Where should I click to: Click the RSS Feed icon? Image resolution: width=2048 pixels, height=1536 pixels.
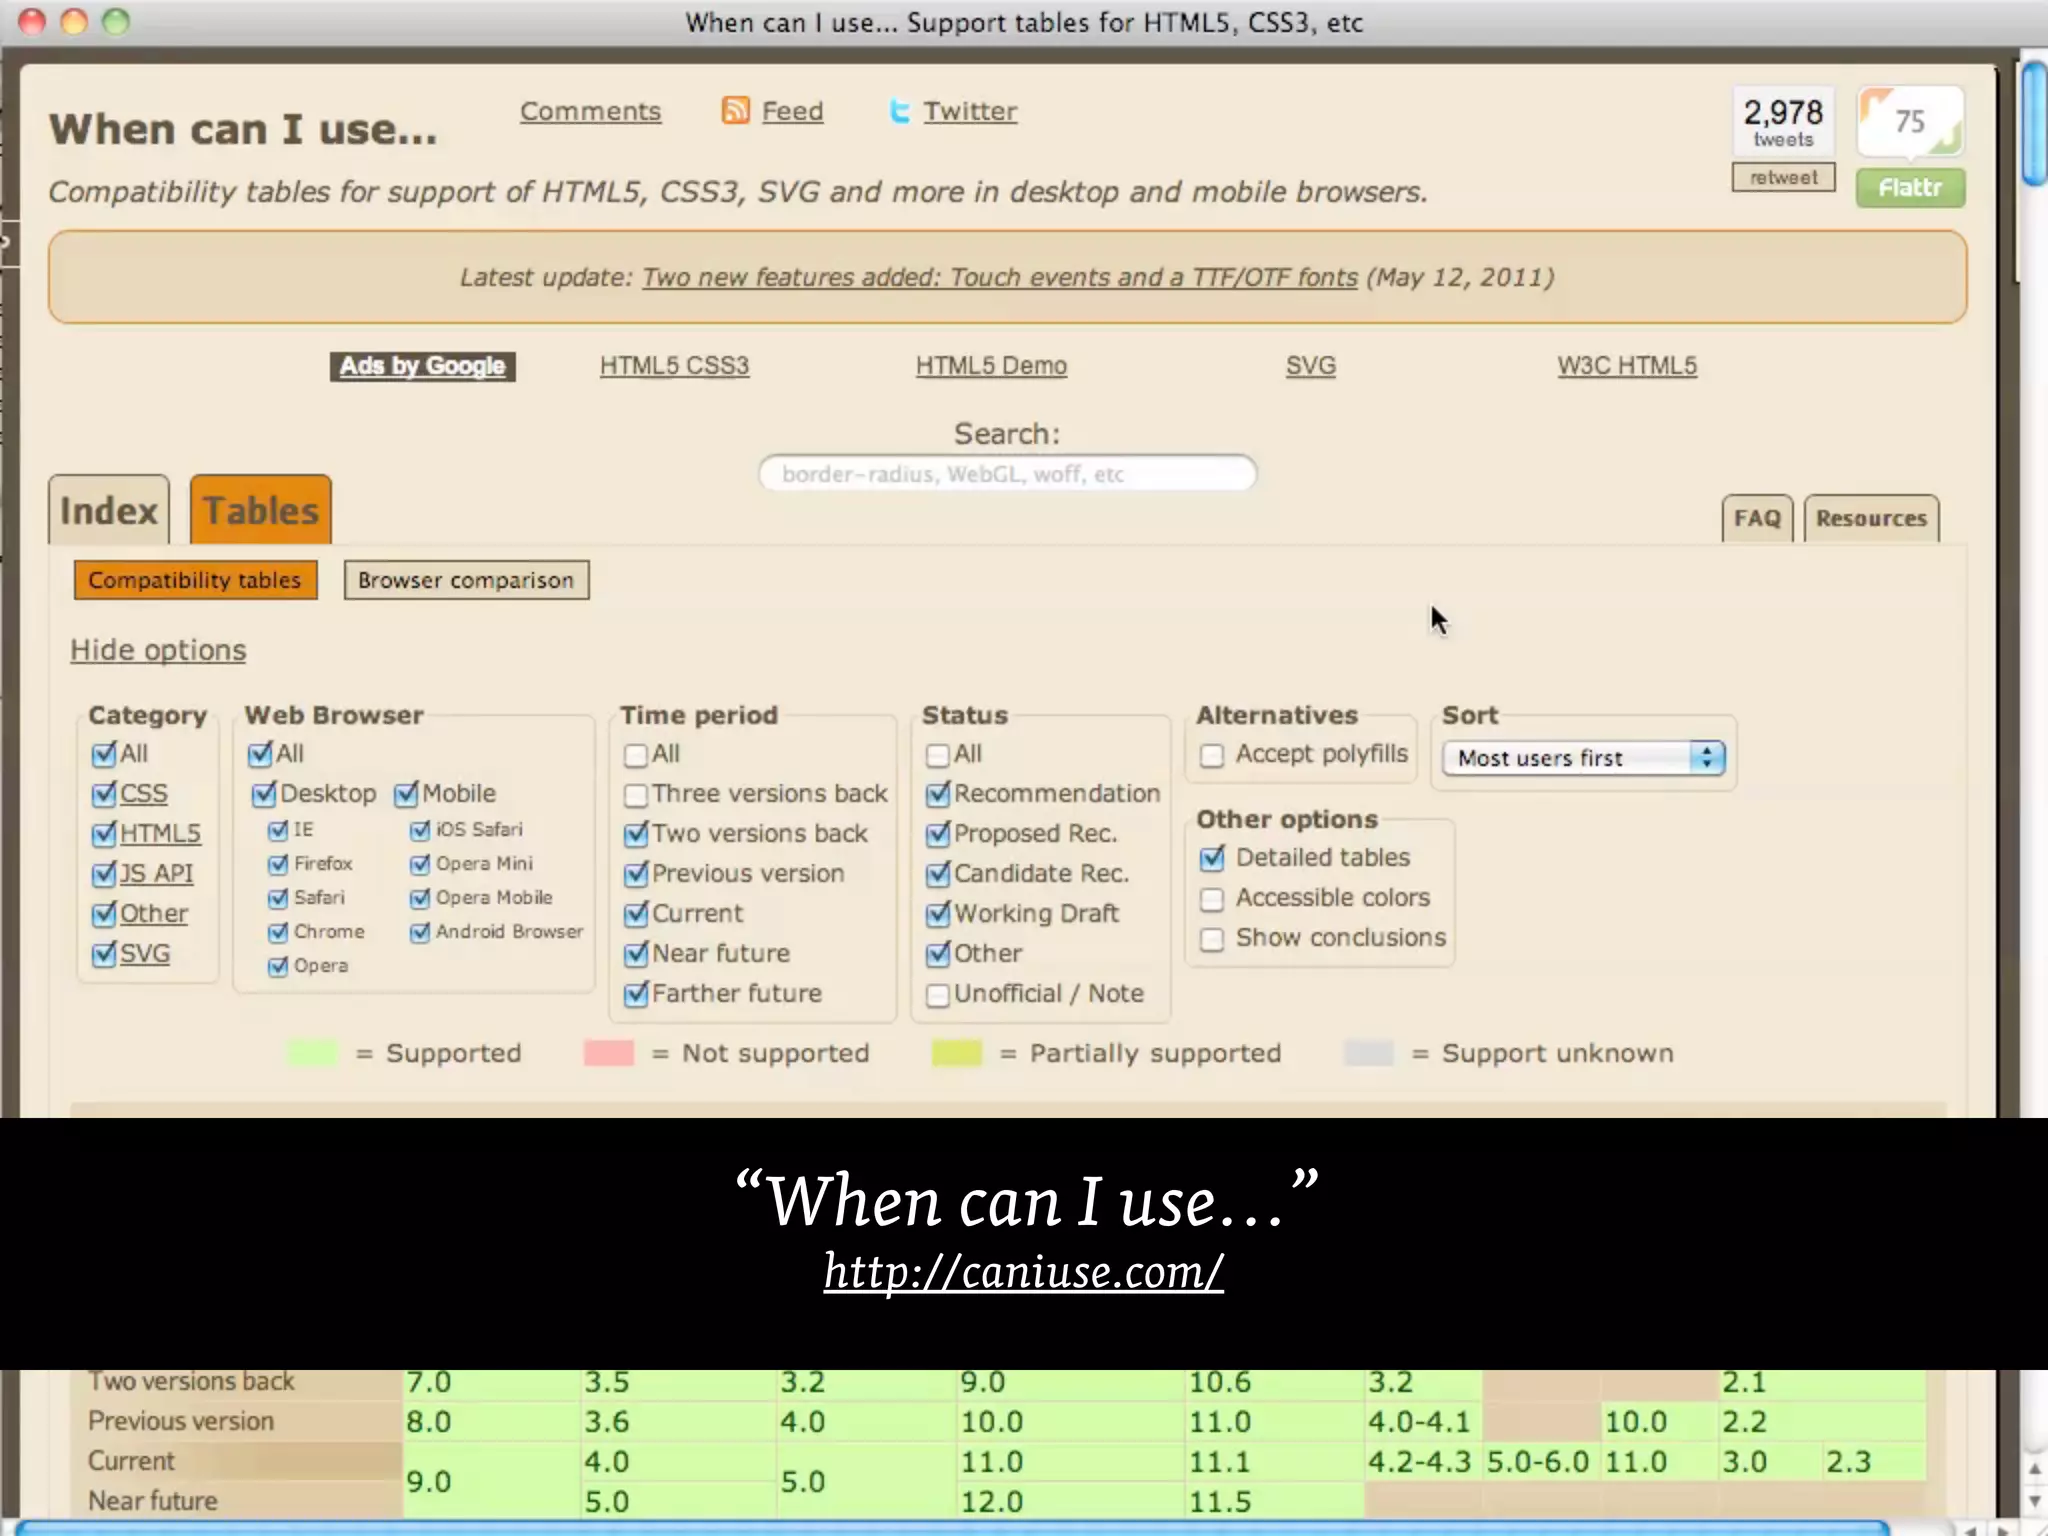pyautogui.click(x=735, y=110)
